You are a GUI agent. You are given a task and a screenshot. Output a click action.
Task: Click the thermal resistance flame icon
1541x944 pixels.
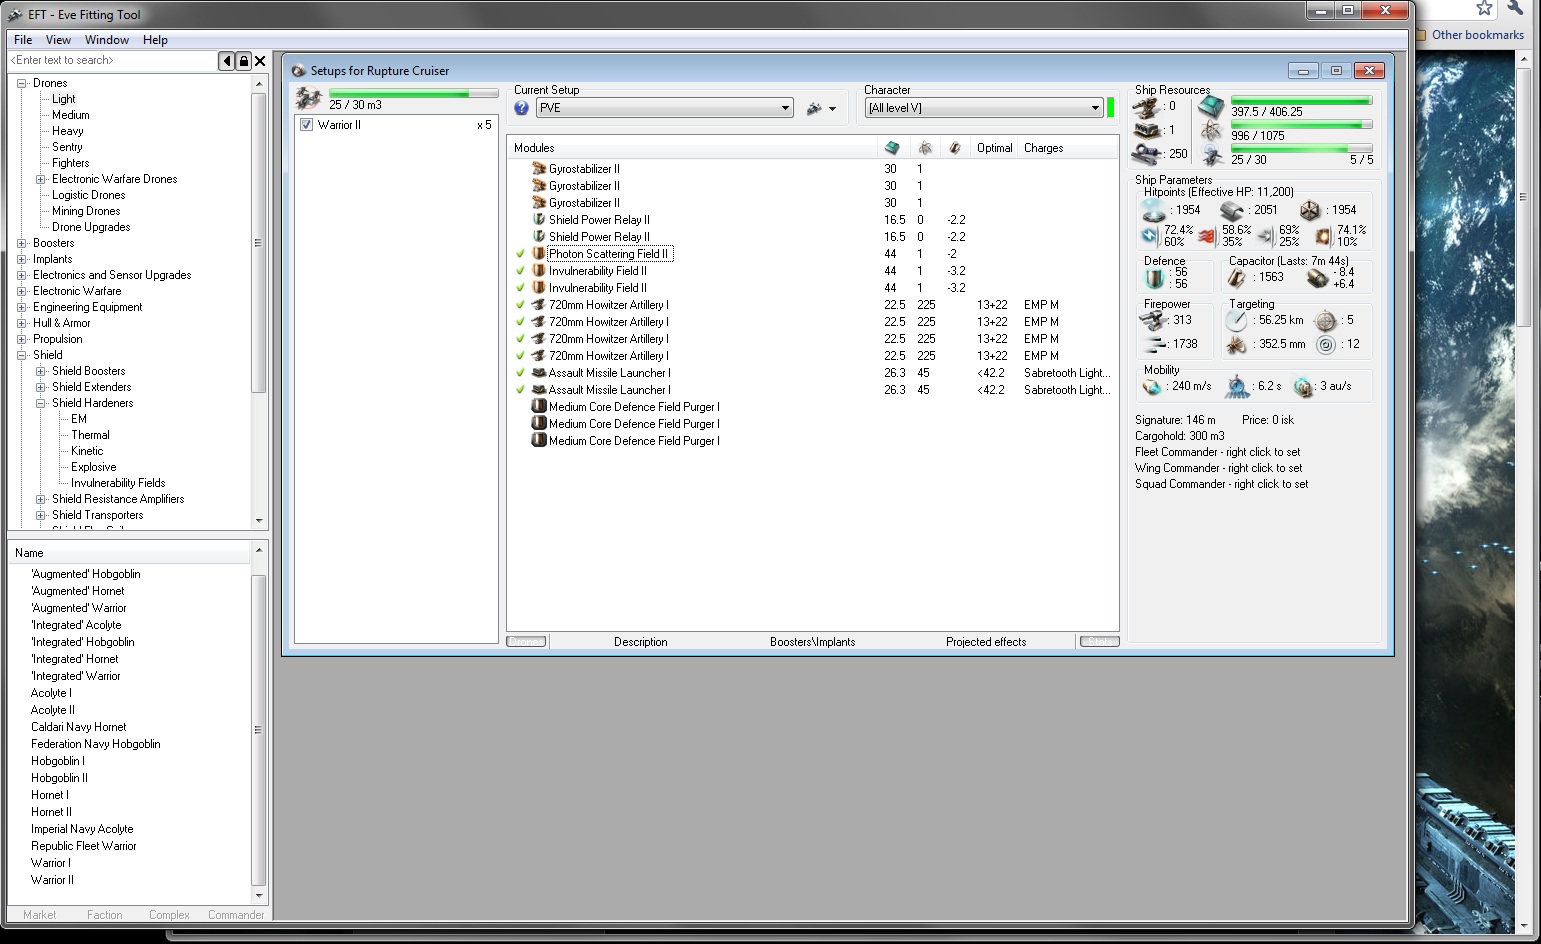(x=1207, y=236)
